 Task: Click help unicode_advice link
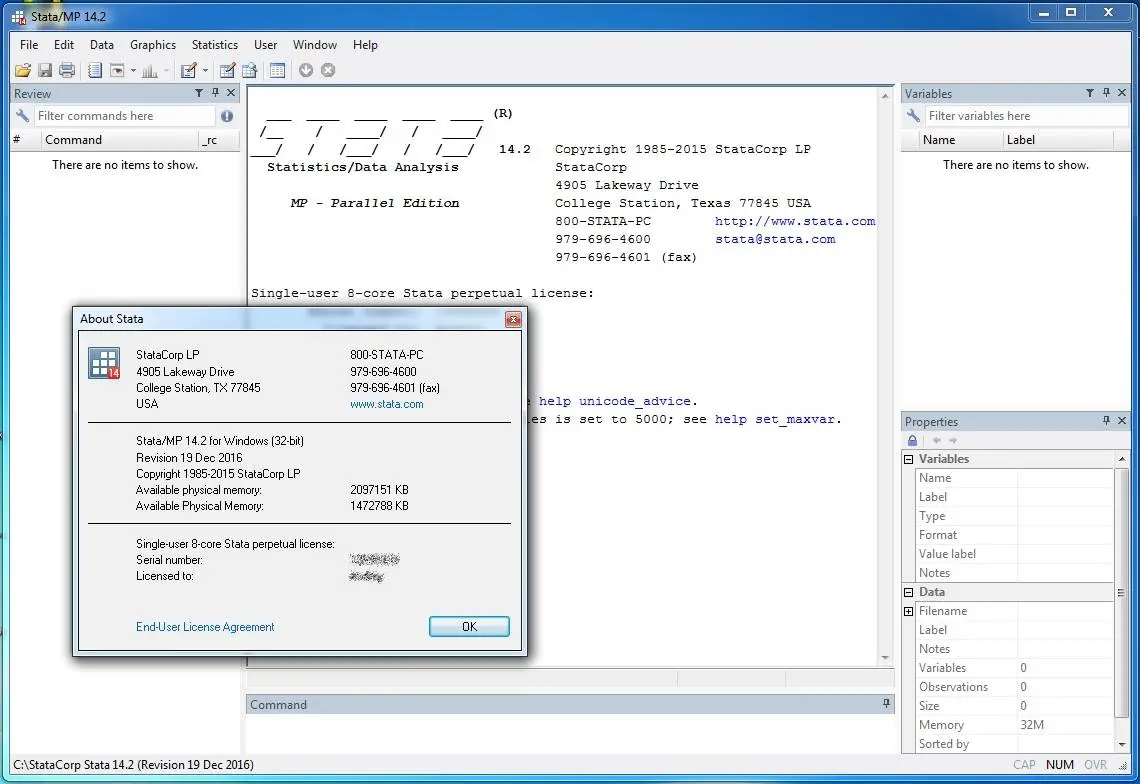click(x=614, y=401)
